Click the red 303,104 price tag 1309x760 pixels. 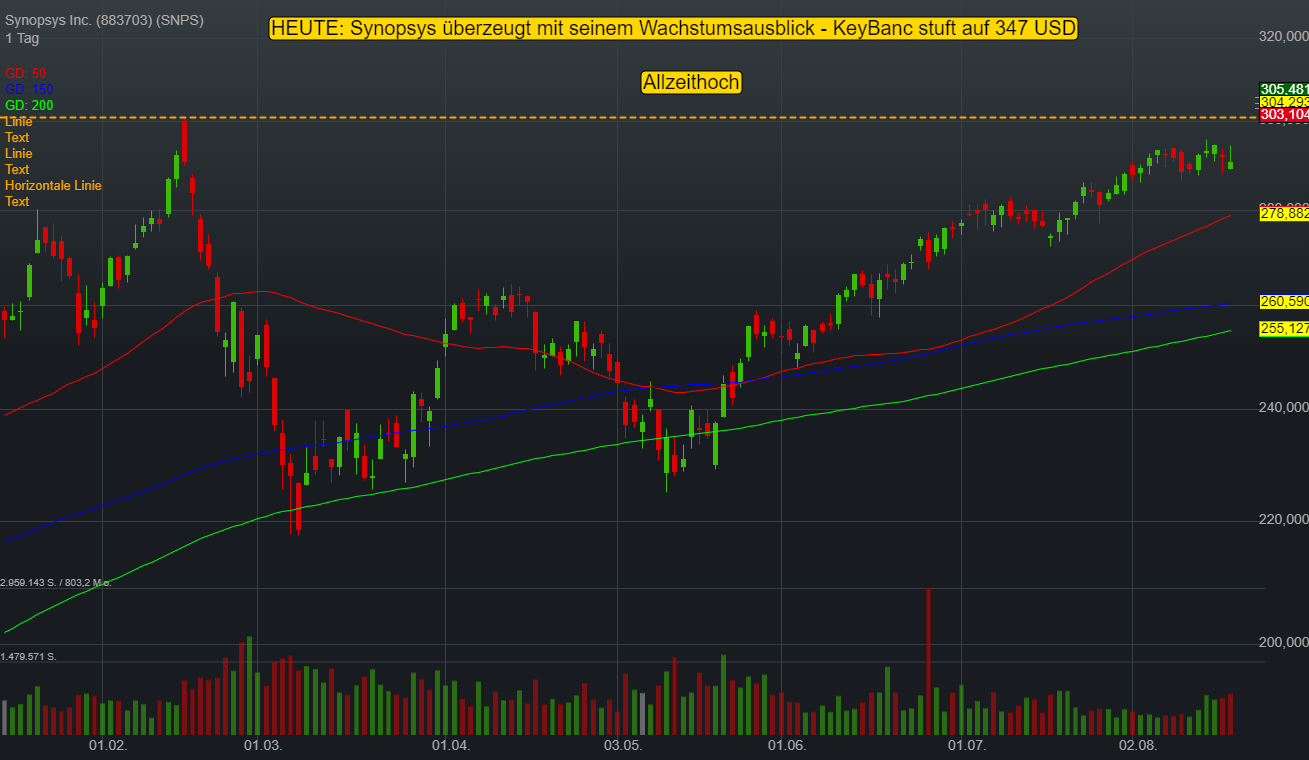pos(1284,115)
